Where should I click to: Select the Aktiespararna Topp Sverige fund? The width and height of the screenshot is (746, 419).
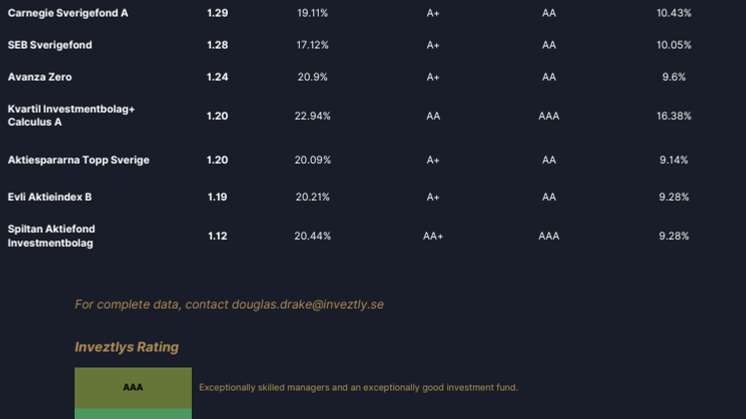[x=79, y=160]
